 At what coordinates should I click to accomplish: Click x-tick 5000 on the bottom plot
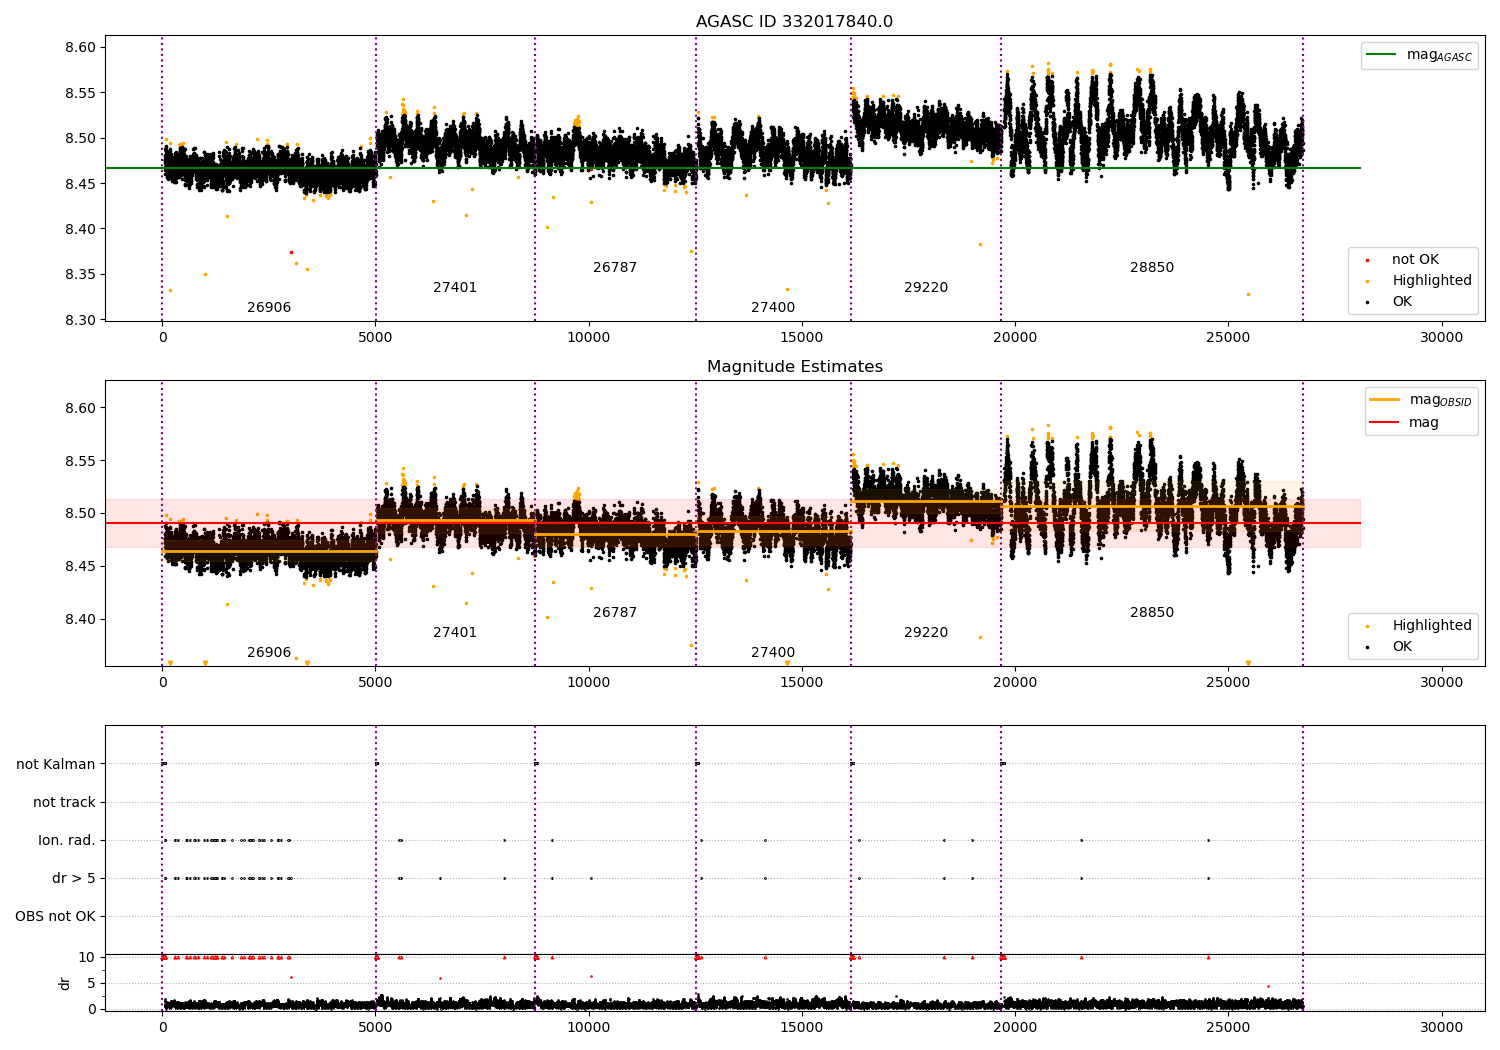375,1028
